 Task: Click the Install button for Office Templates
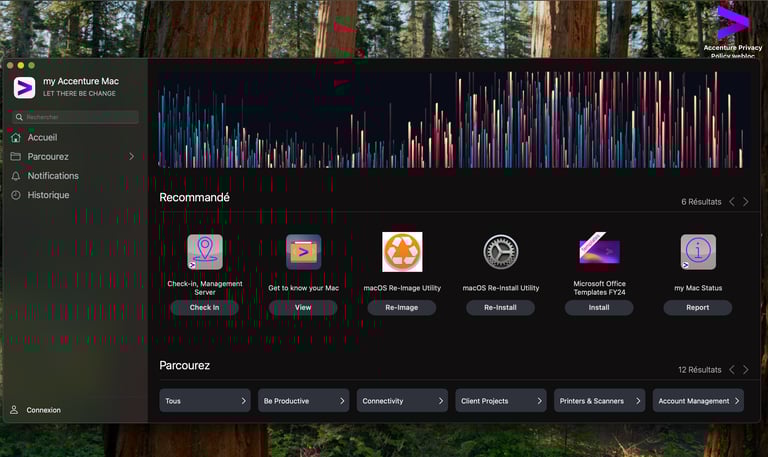[599, 308]
